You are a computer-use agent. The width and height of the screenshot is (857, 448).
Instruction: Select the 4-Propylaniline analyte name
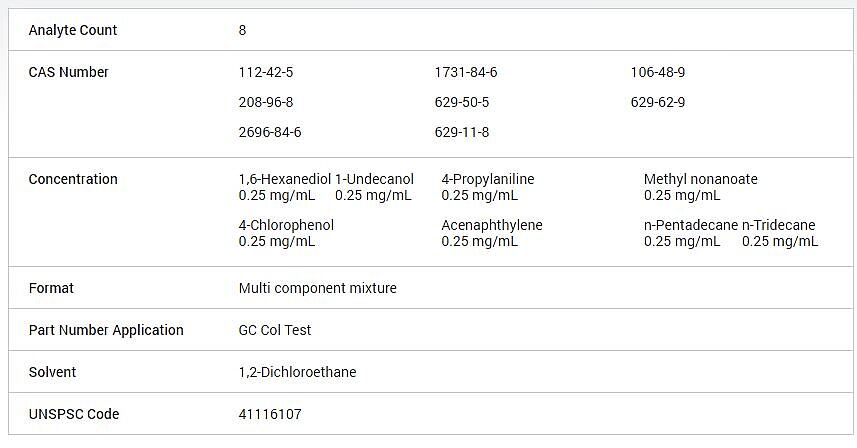click(488, 179)
